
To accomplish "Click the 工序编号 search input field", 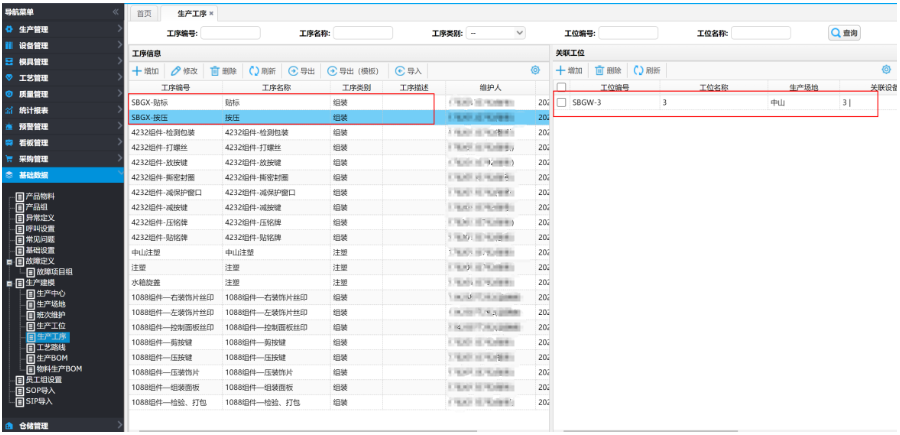I will 230,33.
